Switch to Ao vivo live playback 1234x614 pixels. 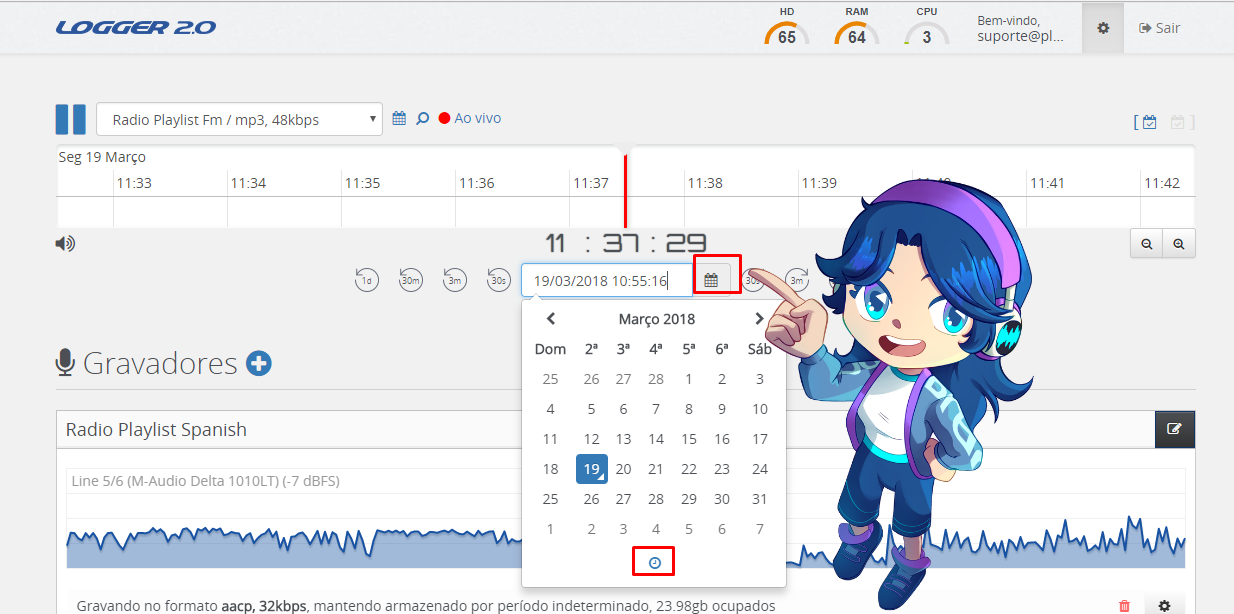(x=470, y=118)
